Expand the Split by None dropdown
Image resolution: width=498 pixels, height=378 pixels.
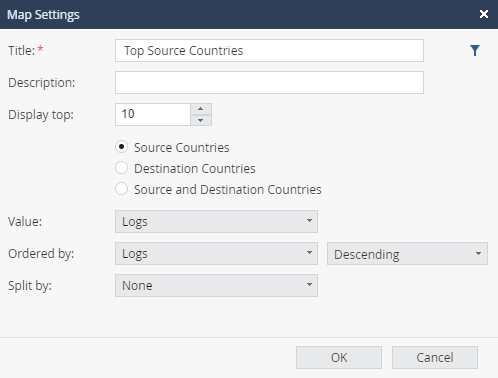click(x=216, y=285)
